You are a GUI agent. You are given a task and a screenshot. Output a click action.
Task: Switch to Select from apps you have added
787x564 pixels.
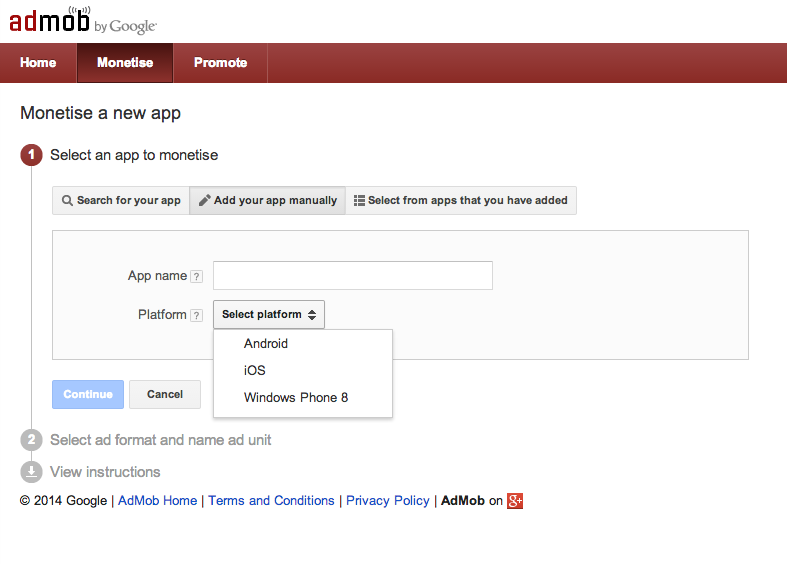coord(461,200)
